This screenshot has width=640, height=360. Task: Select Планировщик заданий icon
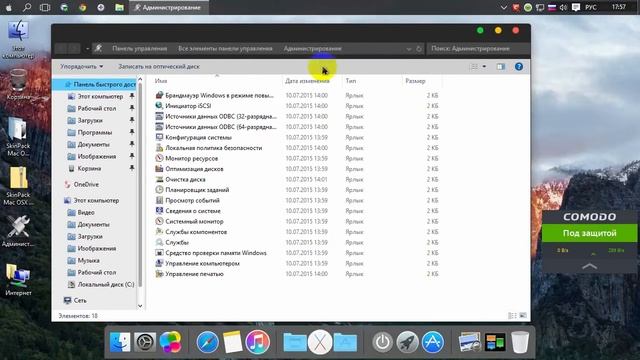click(x=159, y=190)
